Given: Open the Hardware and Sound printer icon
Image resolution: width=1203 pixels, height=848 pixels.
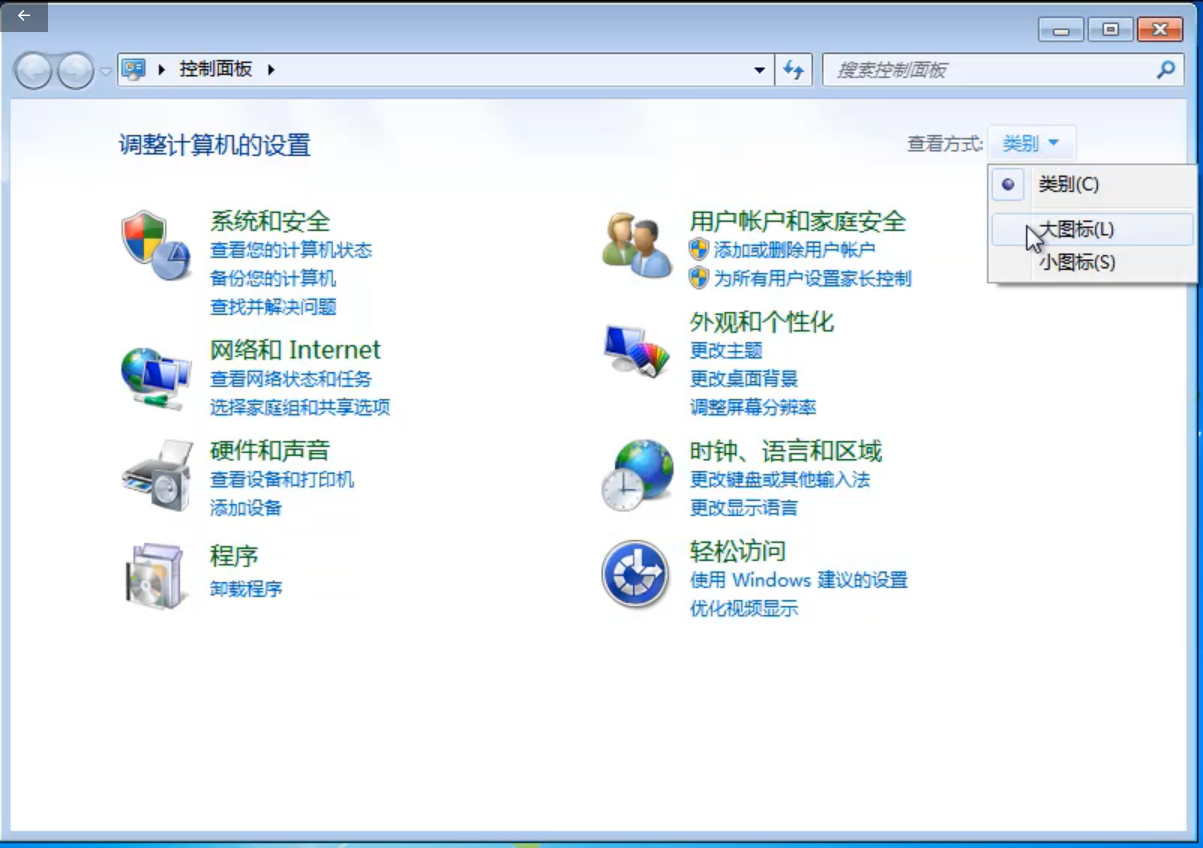Looking at the screenshot, I should coord(156,475).
